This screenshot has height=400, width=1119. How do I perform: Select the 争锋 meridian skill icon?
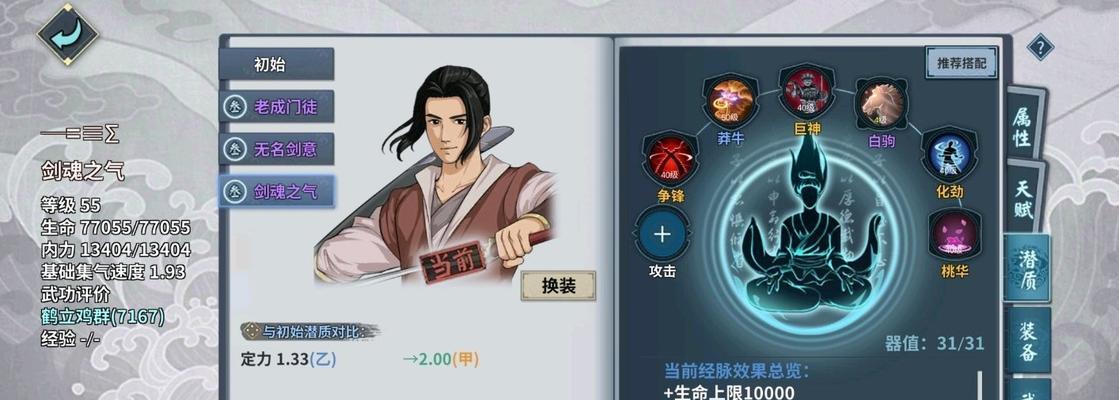point(669,159)
